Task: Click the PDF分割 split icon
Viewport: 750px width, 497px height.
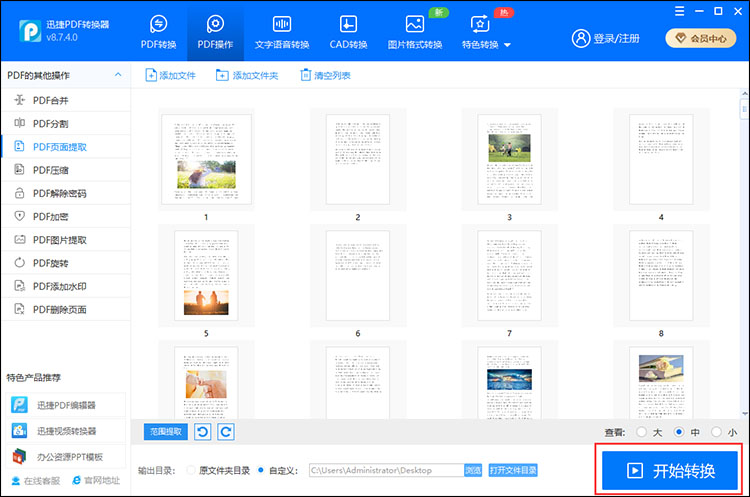Action: [x=20, y=122]
